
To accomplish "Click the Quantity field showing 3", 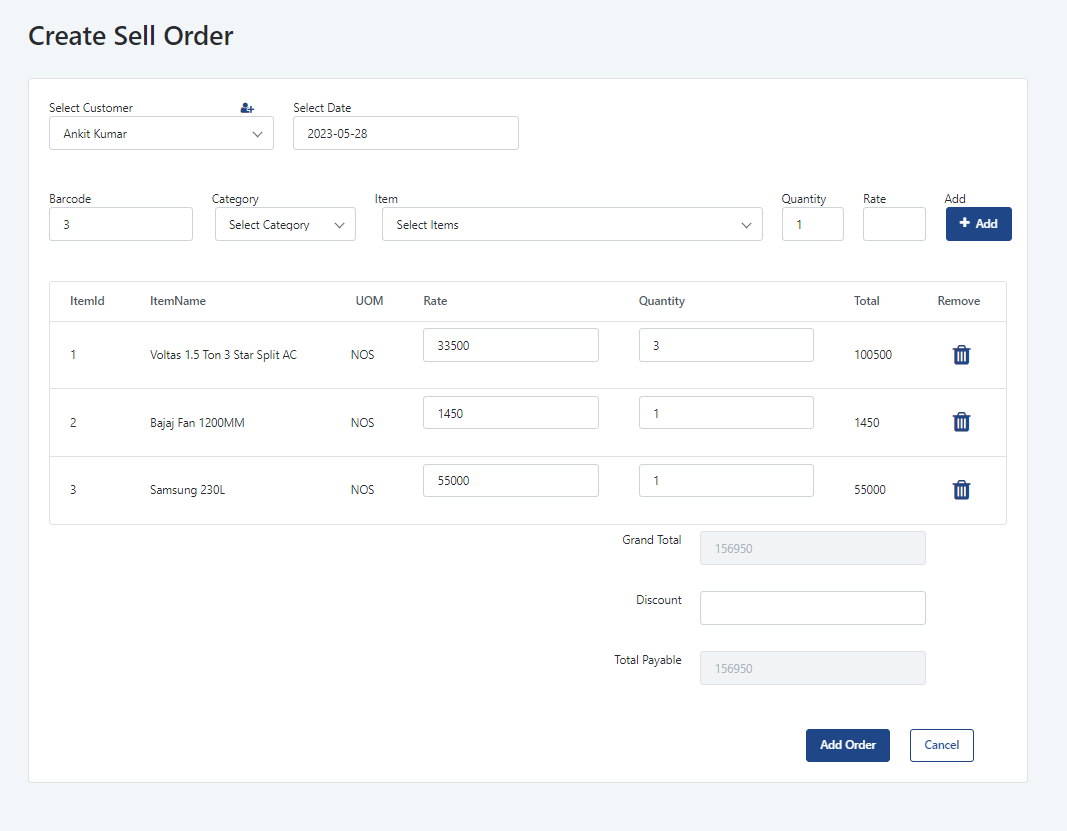I will [x=726, y=345].
